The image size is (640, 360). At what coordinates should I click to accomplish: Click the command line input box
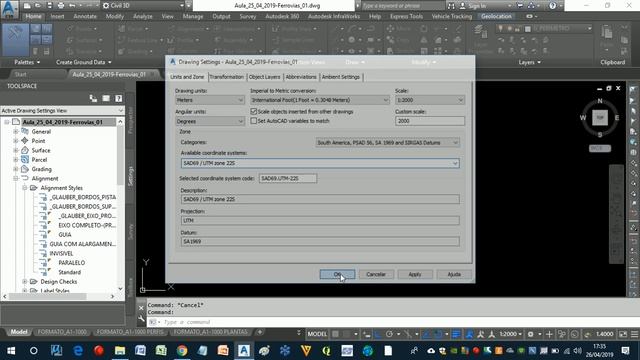click(392, 322)
